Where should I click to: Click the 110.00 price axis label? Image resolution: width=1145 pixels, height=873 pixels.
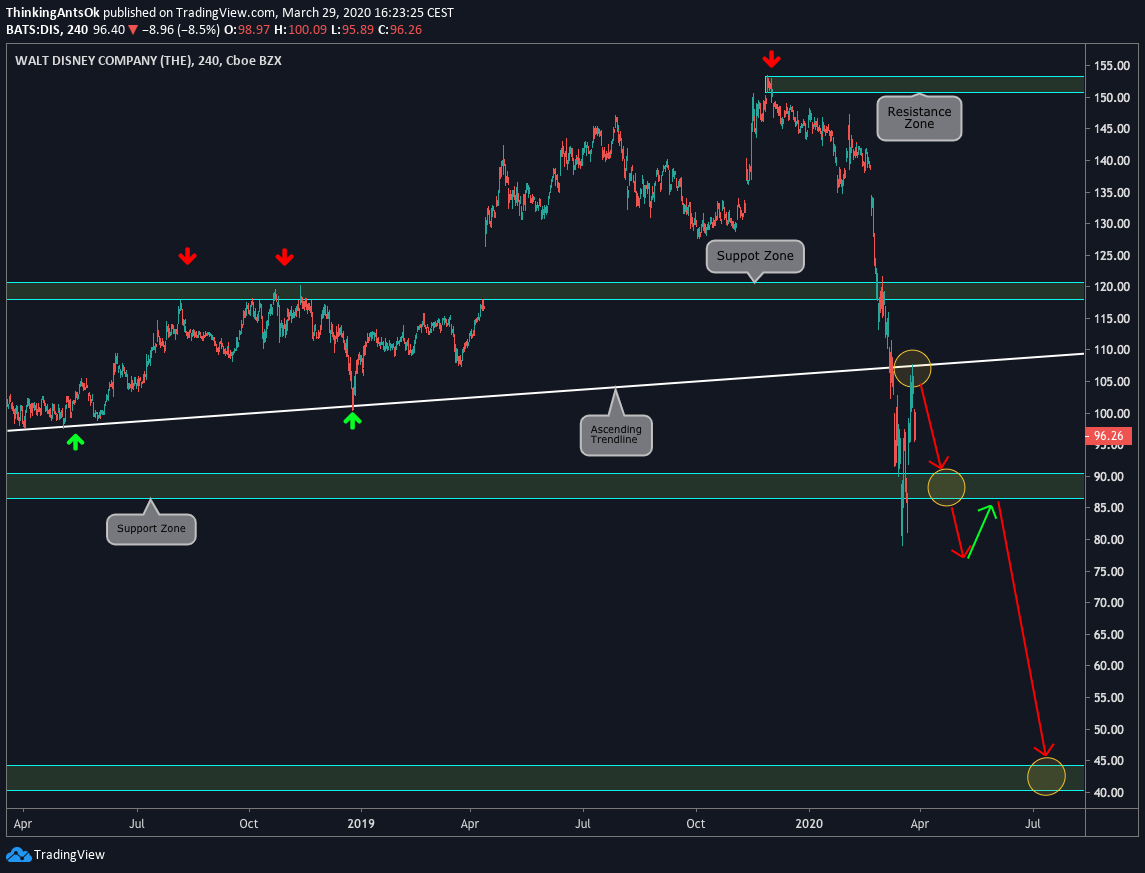[x=1111, y=350]
